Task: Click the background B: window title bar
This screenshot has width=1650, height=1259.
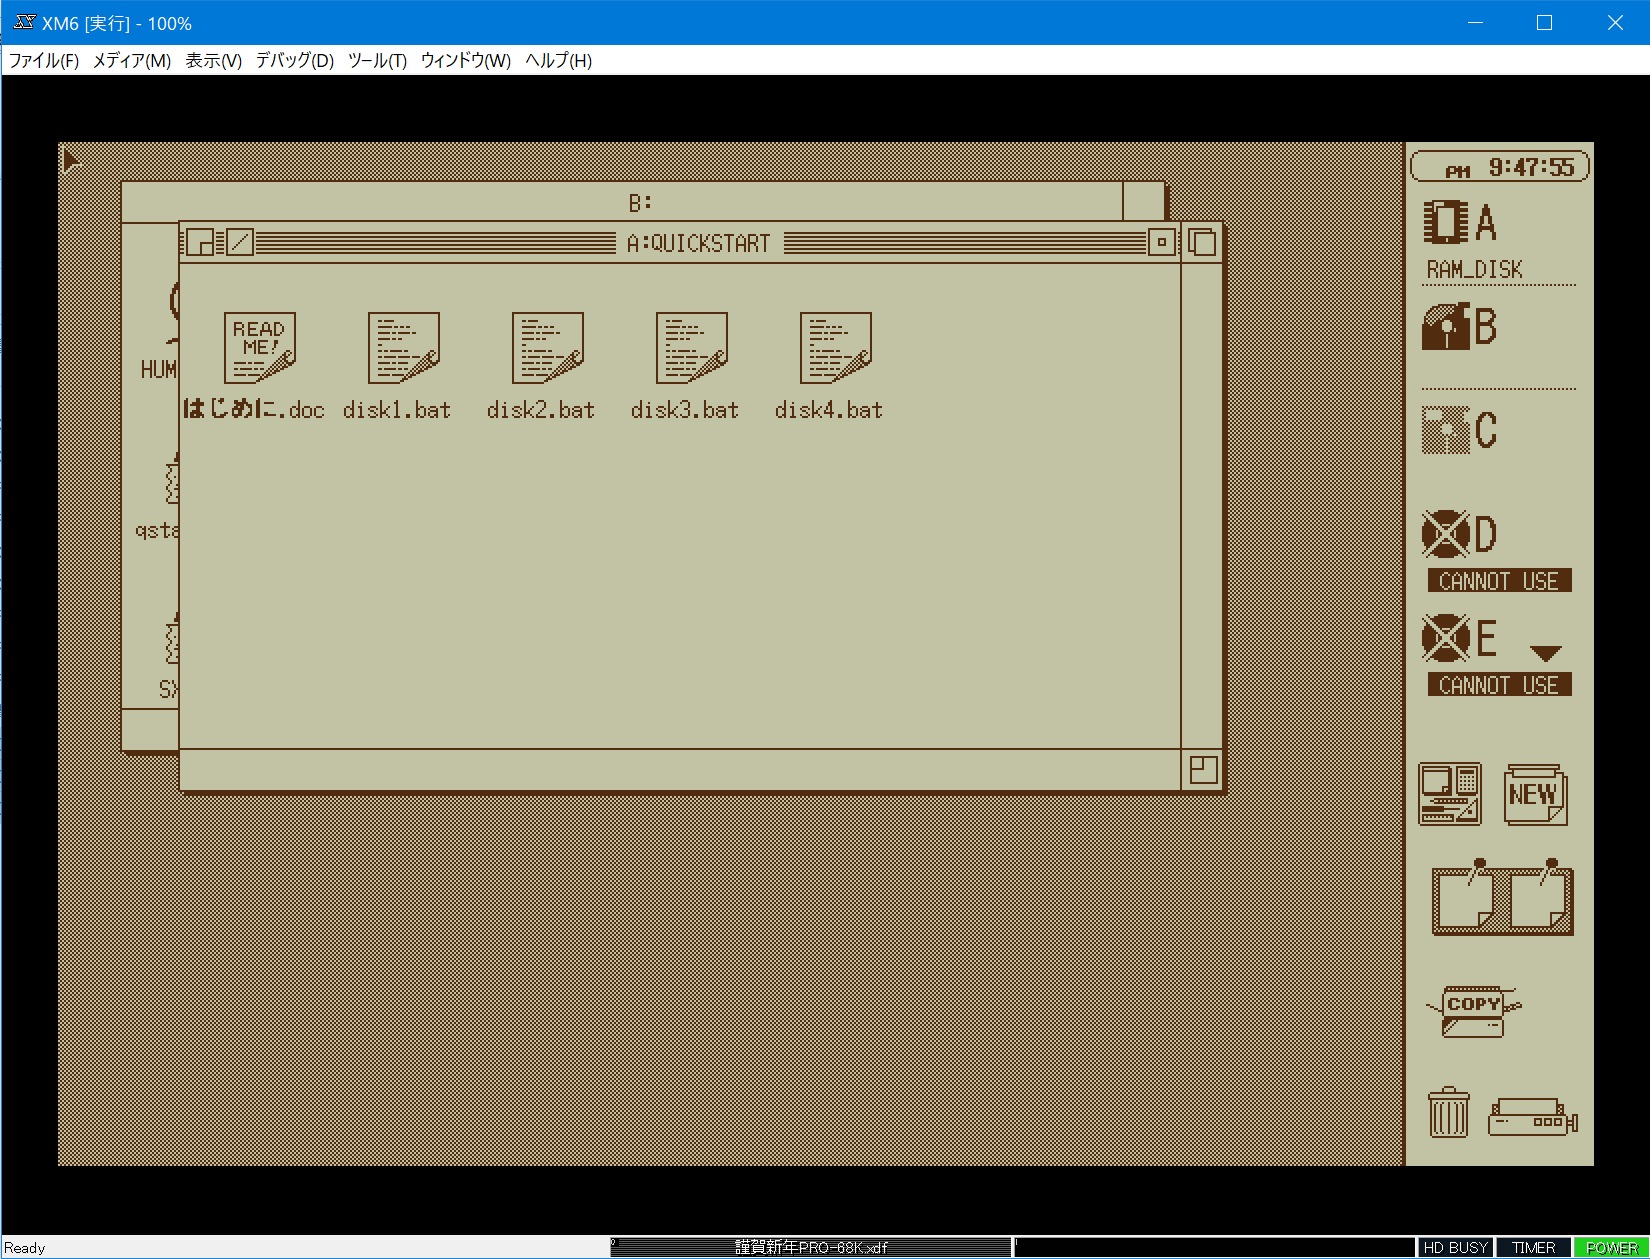Action: (640, 202)
